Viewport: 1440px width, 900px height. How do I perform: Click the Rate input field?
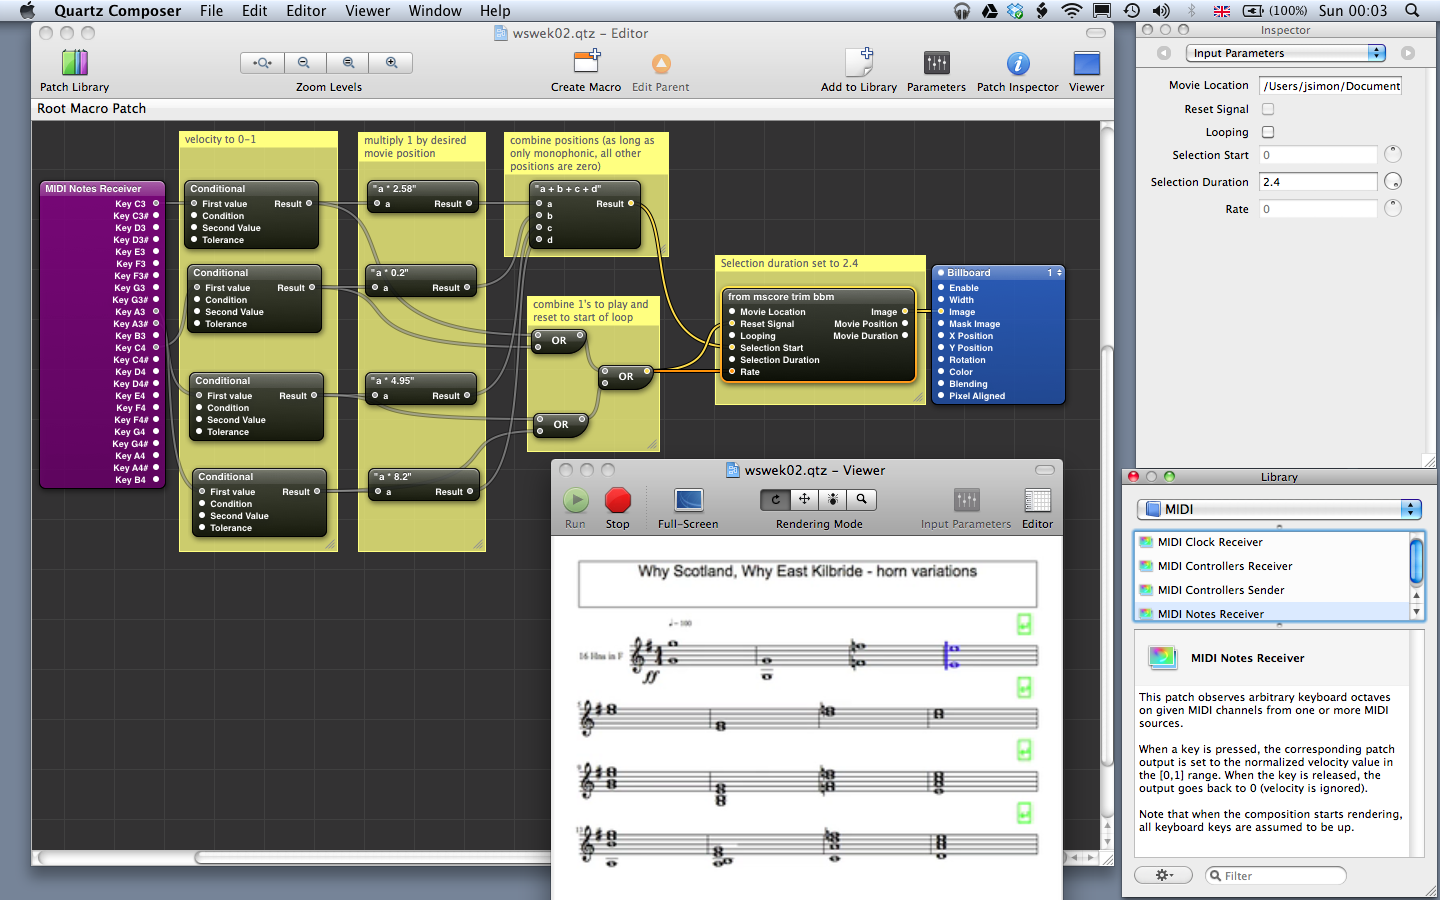[1318, 209]
